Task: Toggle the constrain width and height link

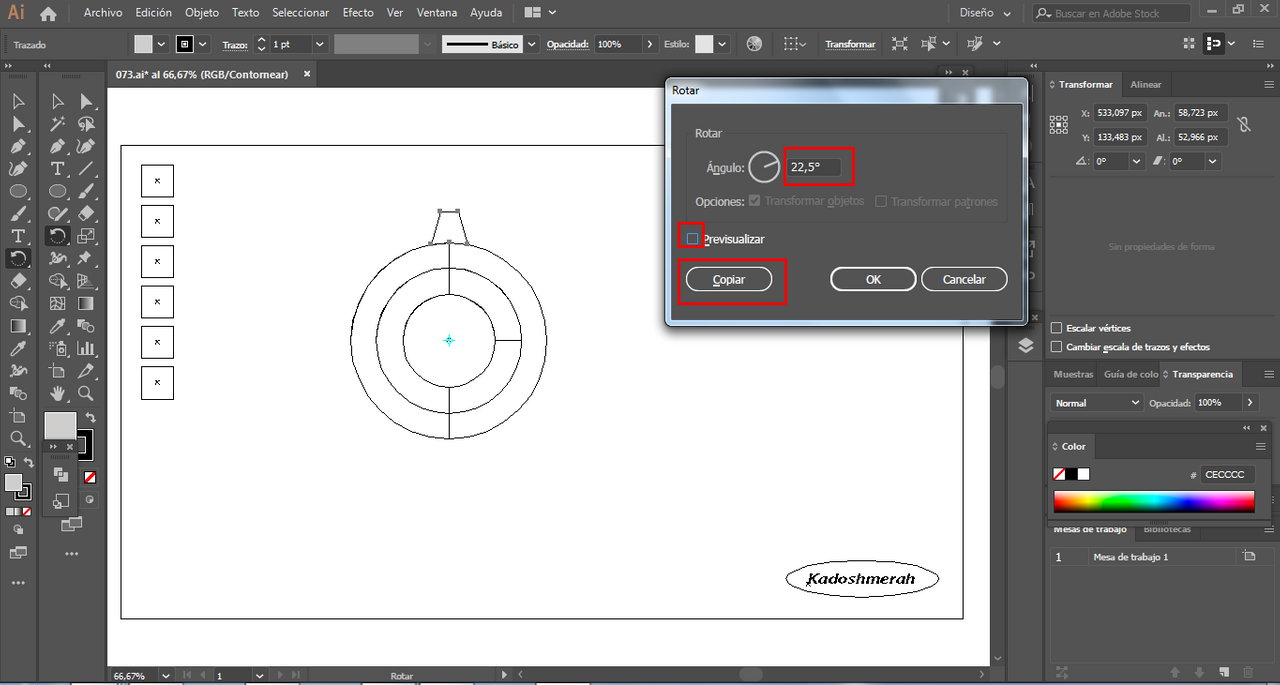Action: [1244, 125]
